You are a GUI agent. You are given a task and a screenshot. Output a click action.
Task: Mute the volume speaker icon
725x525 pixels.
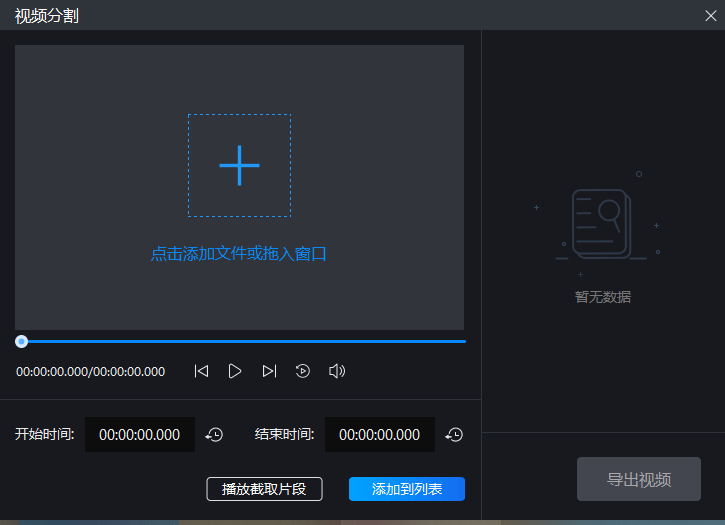coord(337,371)
